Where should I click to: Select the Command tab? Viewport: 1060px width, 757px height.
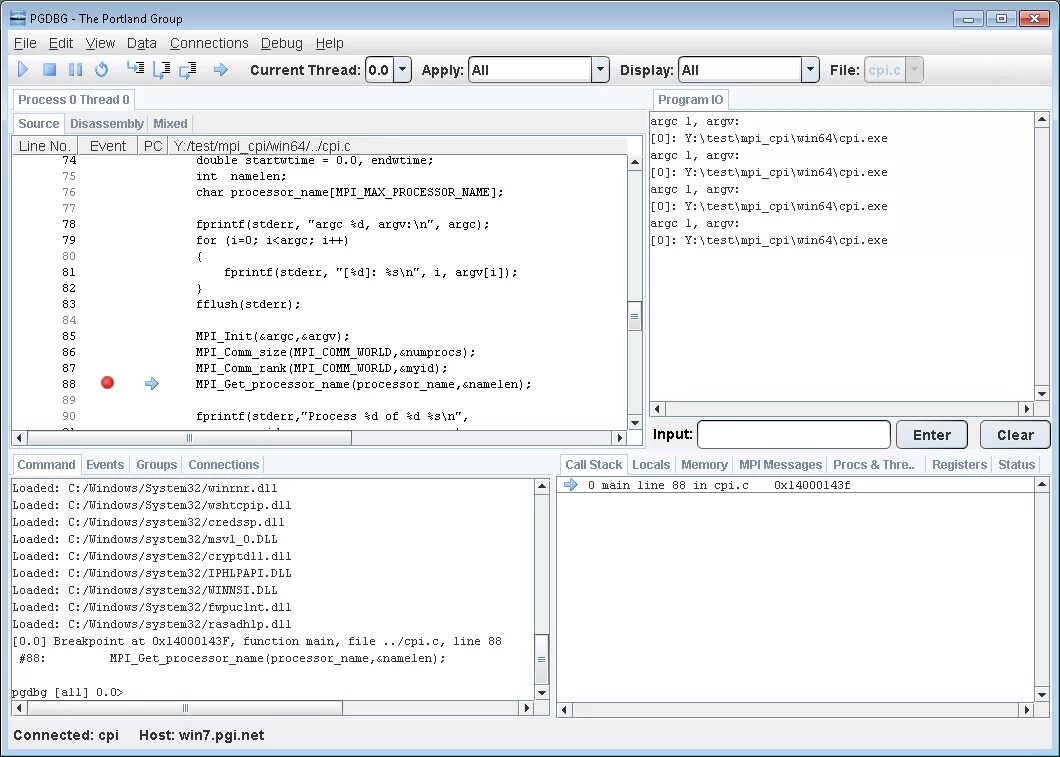pyautogui.click(x=47, y=464)
